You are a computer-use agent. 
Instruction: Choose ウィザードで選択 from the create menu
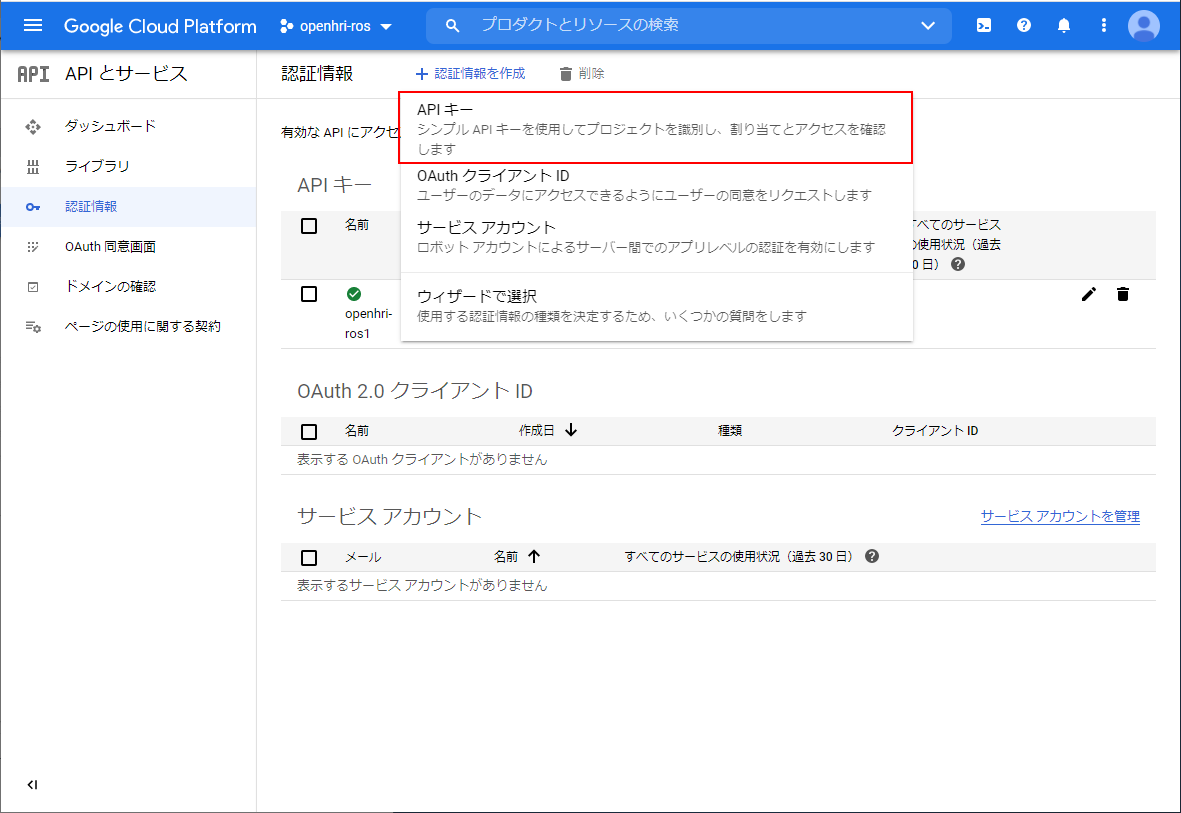[x=657, y=305]
